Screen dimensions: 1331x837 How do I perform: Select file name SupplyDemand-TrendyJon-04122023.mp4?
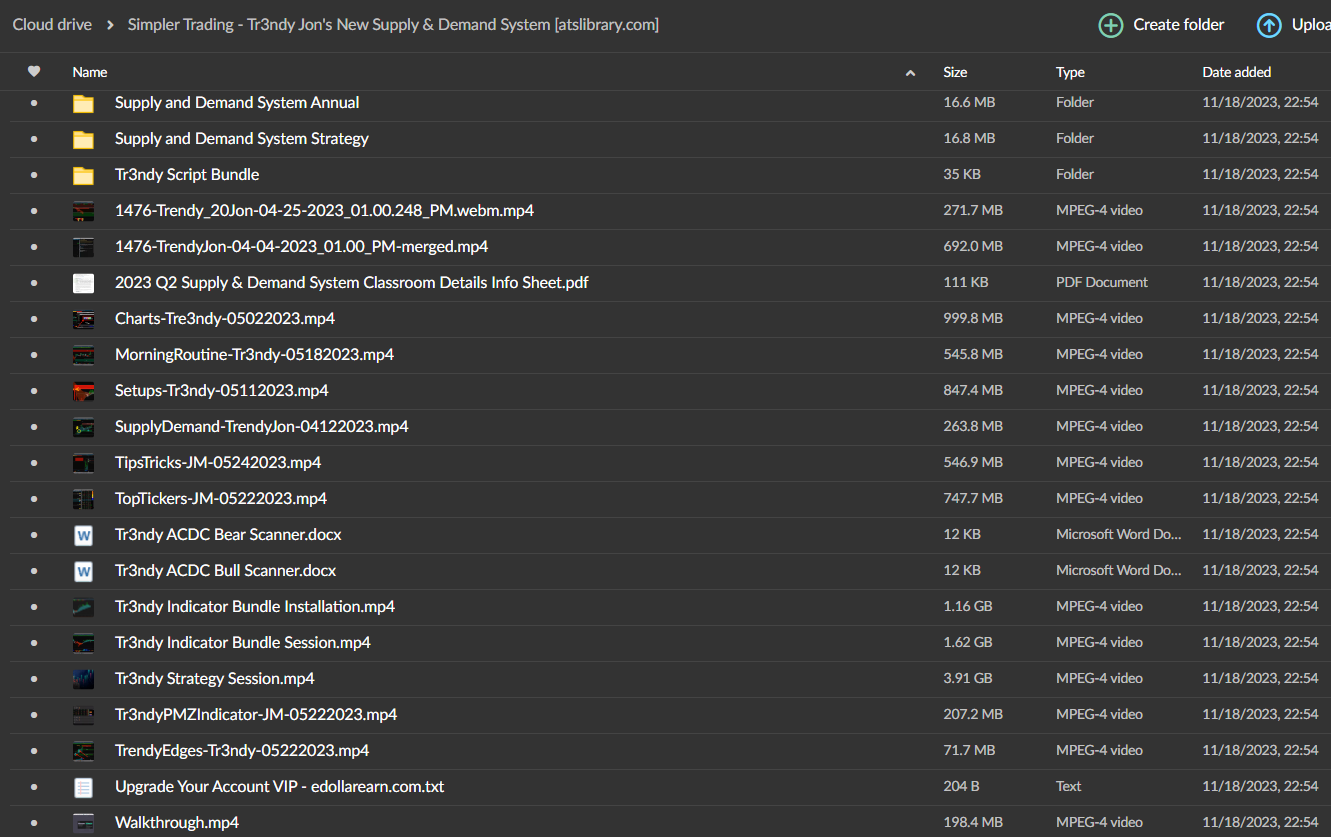pos(262,427)
